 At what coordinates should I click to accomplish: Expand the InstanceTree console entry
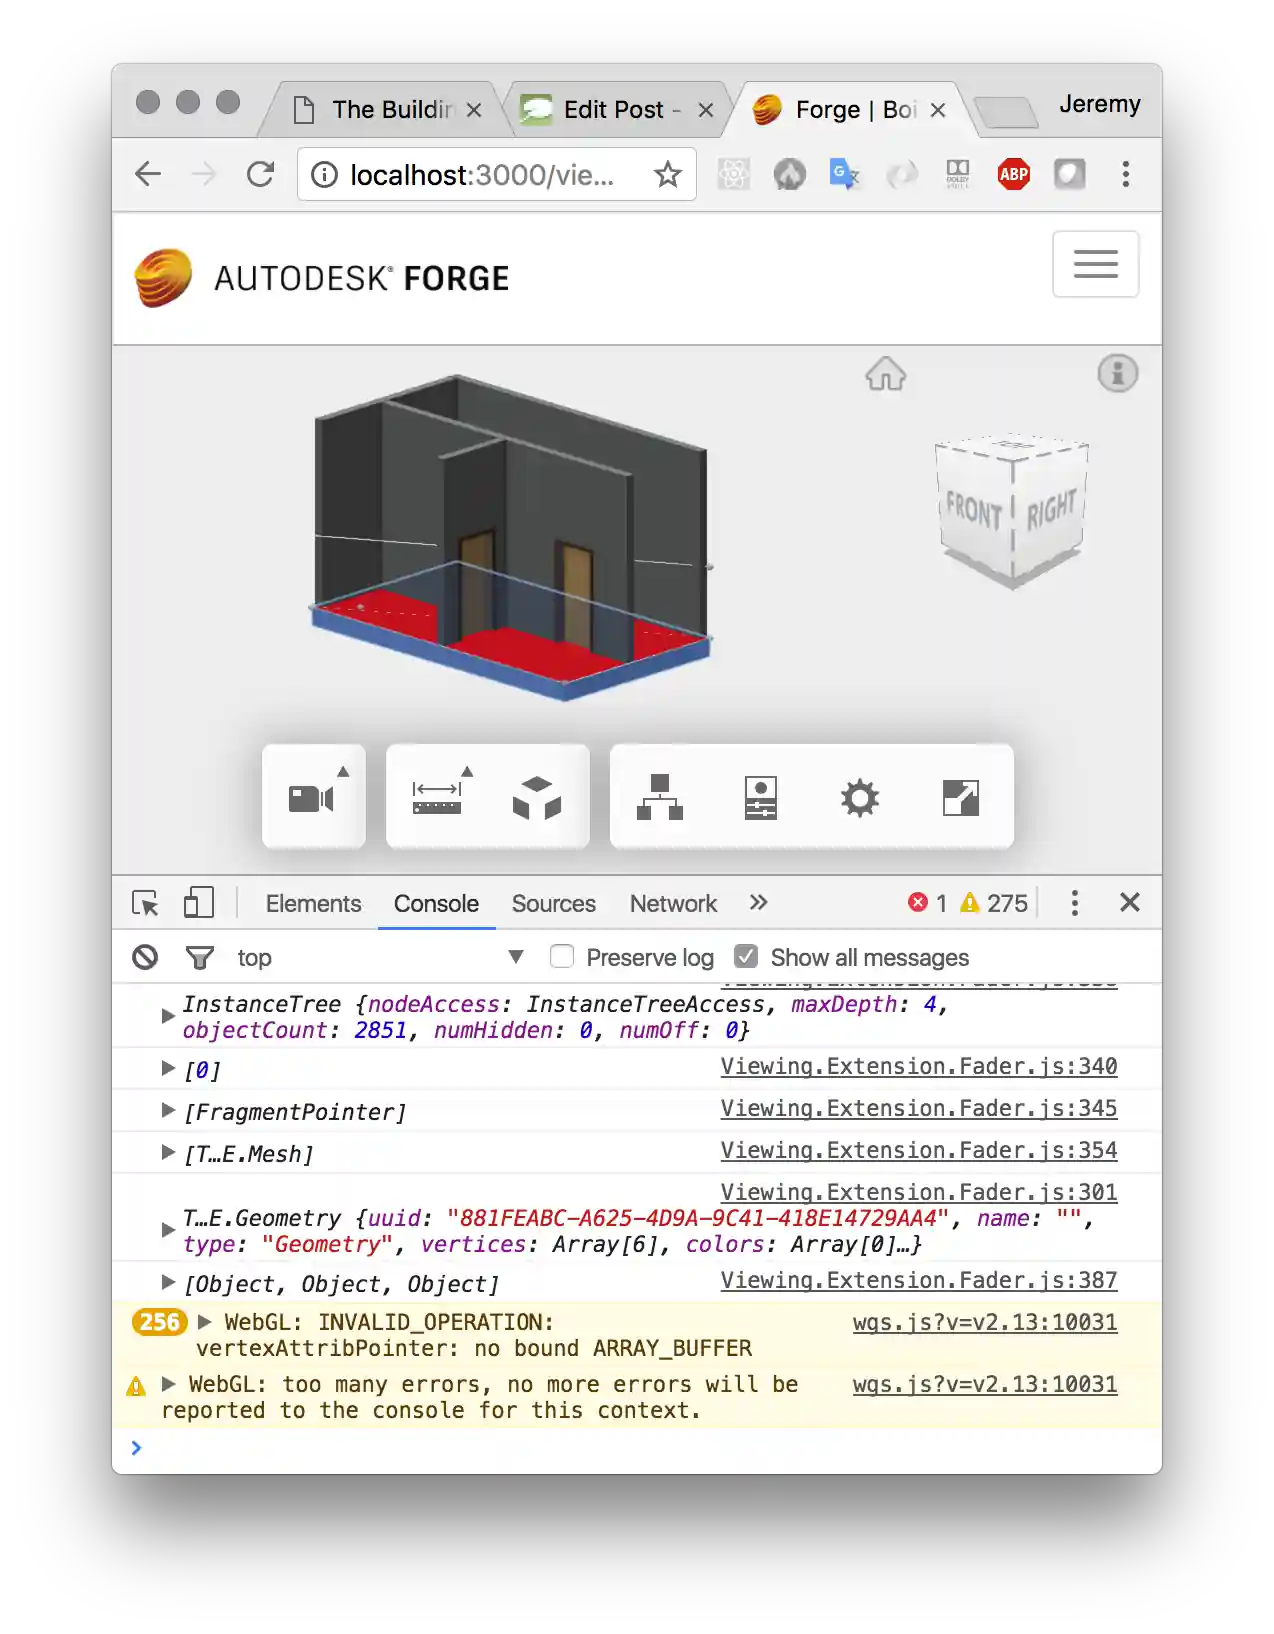click(168, 1016)
